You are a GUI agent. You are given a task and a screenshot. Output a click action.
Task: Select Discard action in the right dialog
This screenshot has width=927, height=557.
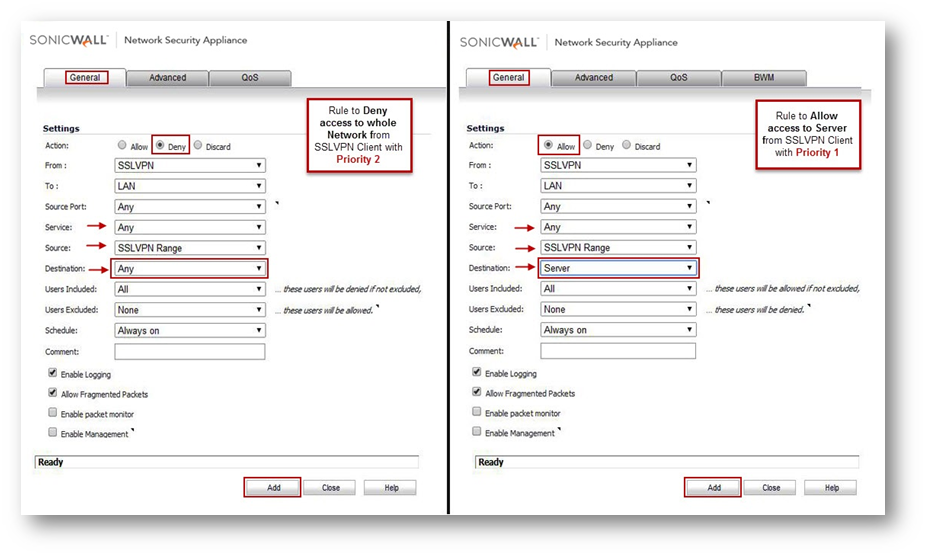click(628, 145)
